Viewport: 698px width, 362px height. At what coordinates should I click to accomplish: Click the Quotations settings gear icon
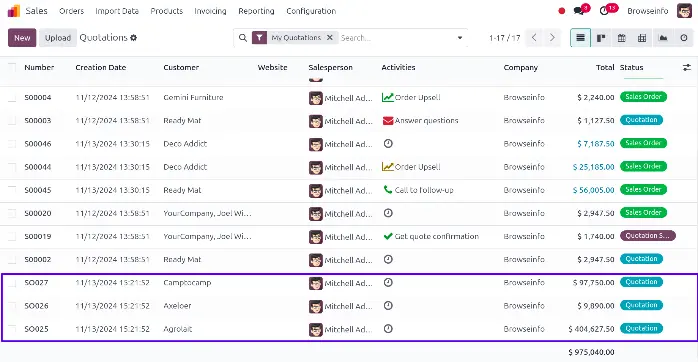tap(134, 38)
